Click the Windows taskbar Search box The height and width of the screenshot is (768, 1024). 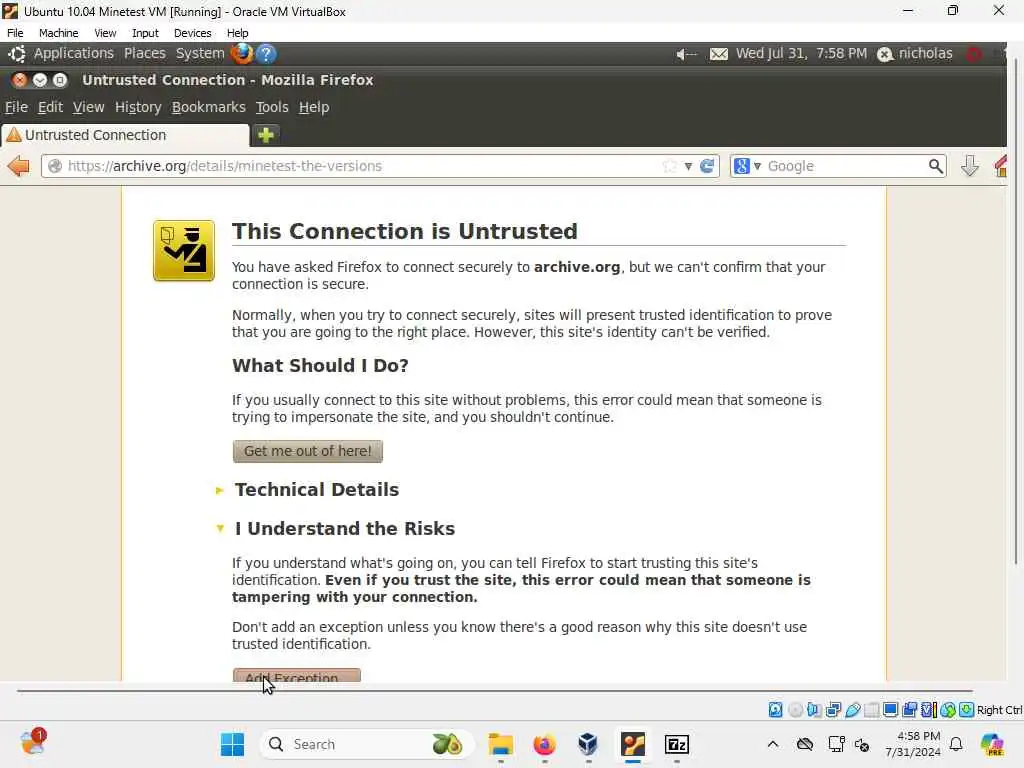click(368, 744)
